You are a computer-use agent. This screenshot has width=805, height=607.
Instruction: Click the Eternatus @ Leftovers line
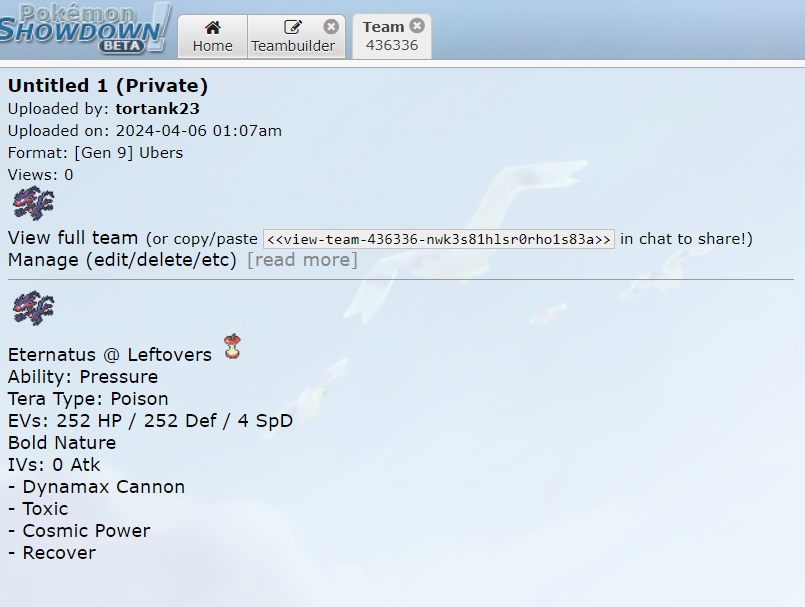pyautogui.click(x=110, y=355)
